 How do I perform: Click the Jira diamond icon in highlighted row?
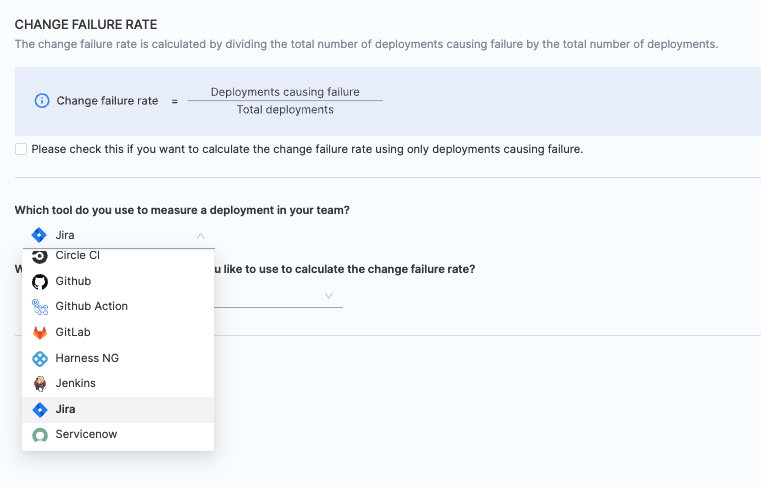click(40, 410)
